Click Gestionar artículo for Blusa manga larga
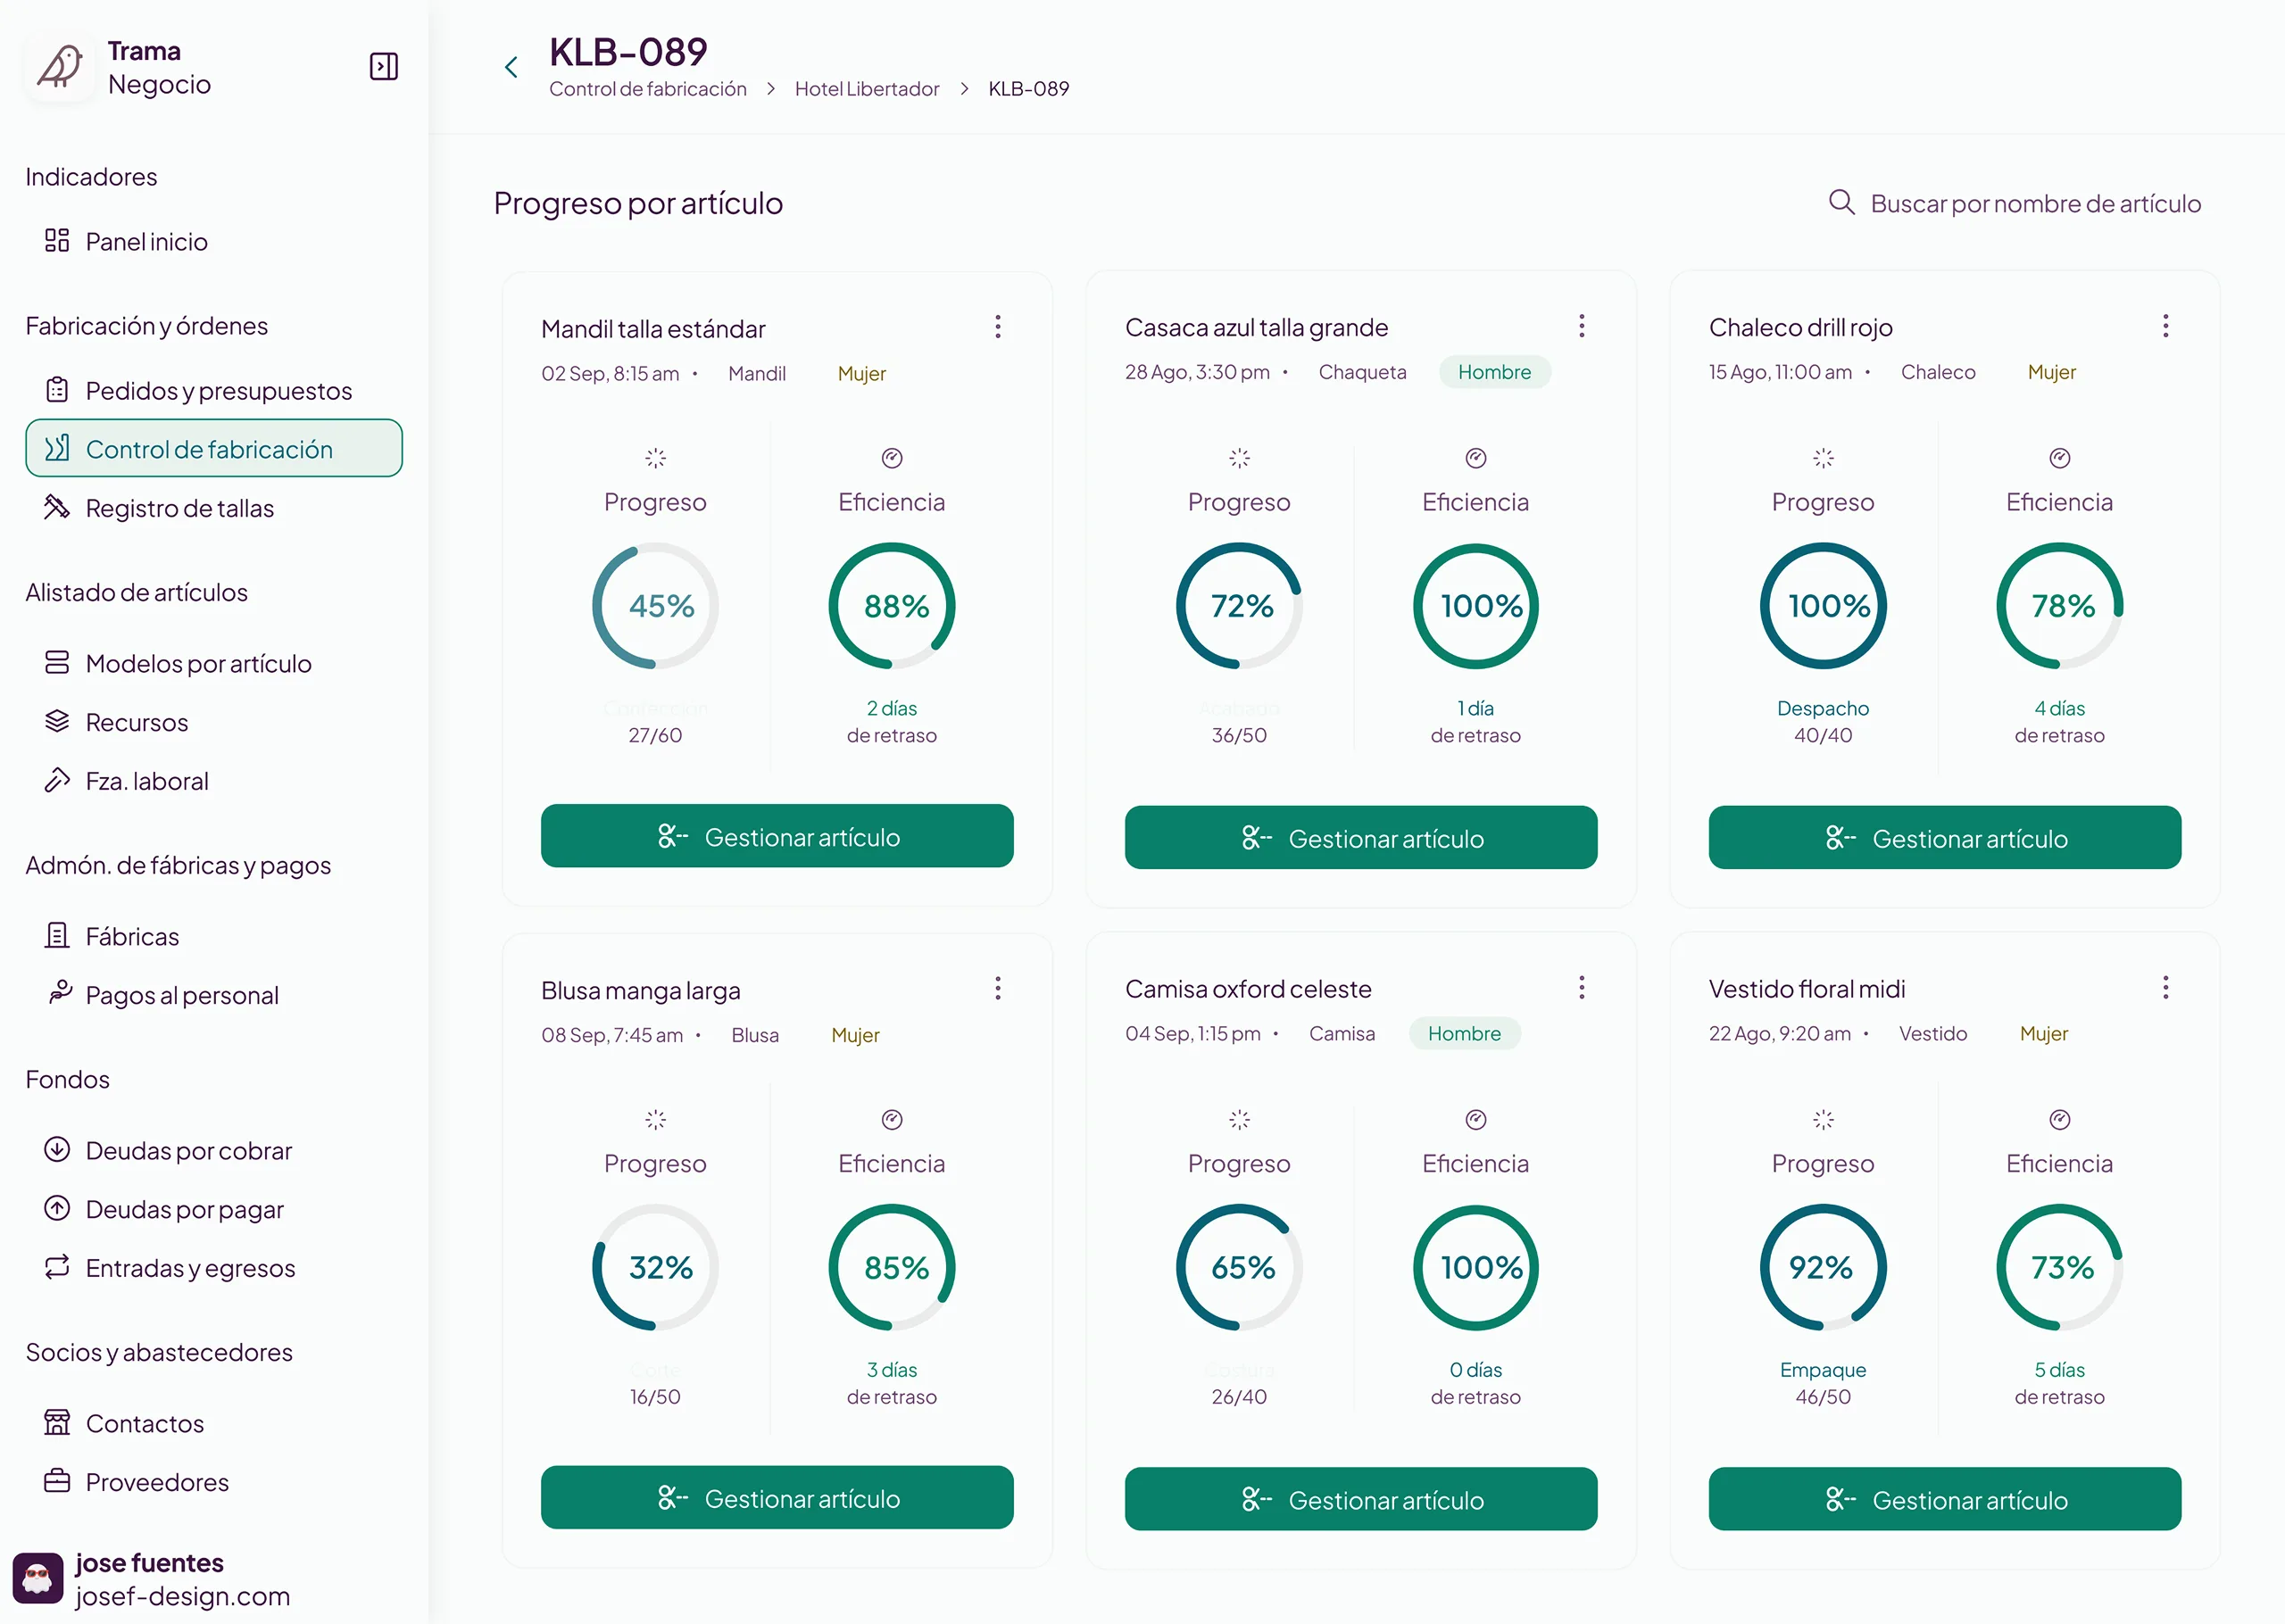Screen dimensions: 2285x1624 point(777,1498)
